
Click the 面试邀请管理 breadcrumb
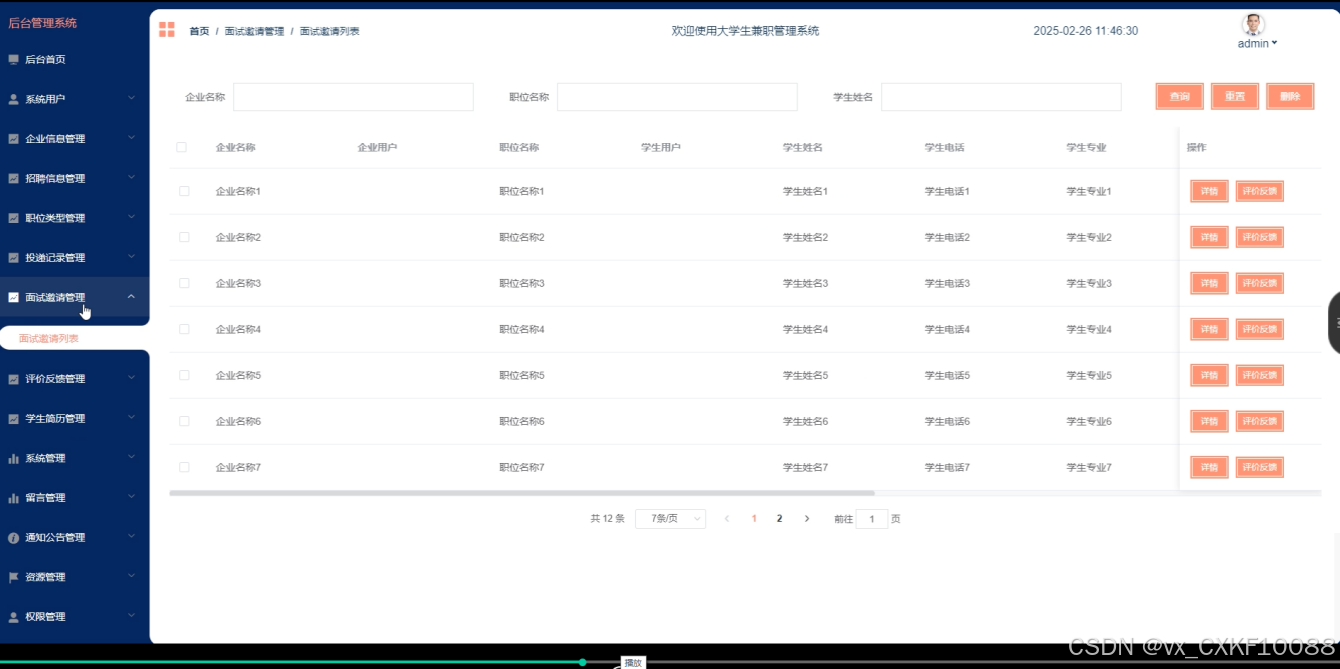(x=254, y=31)
